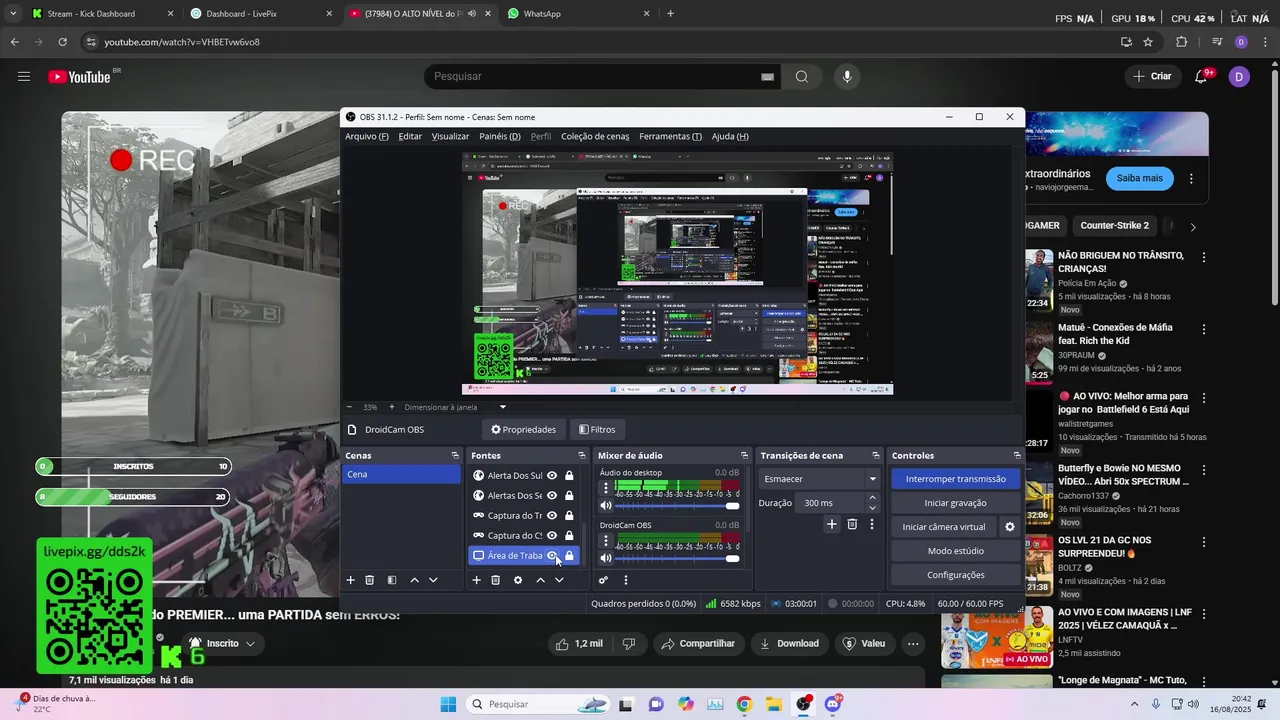Undock the Controles panel
The height and width of the screenshot is (720, 1280).
click(x=1017, y=456)
